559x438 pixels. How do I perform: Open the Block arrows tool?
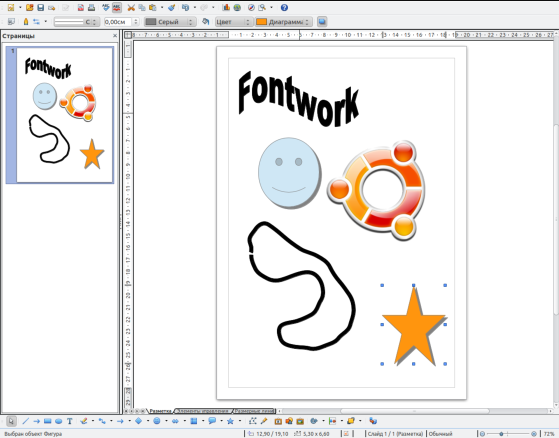[x=175, y=421]
